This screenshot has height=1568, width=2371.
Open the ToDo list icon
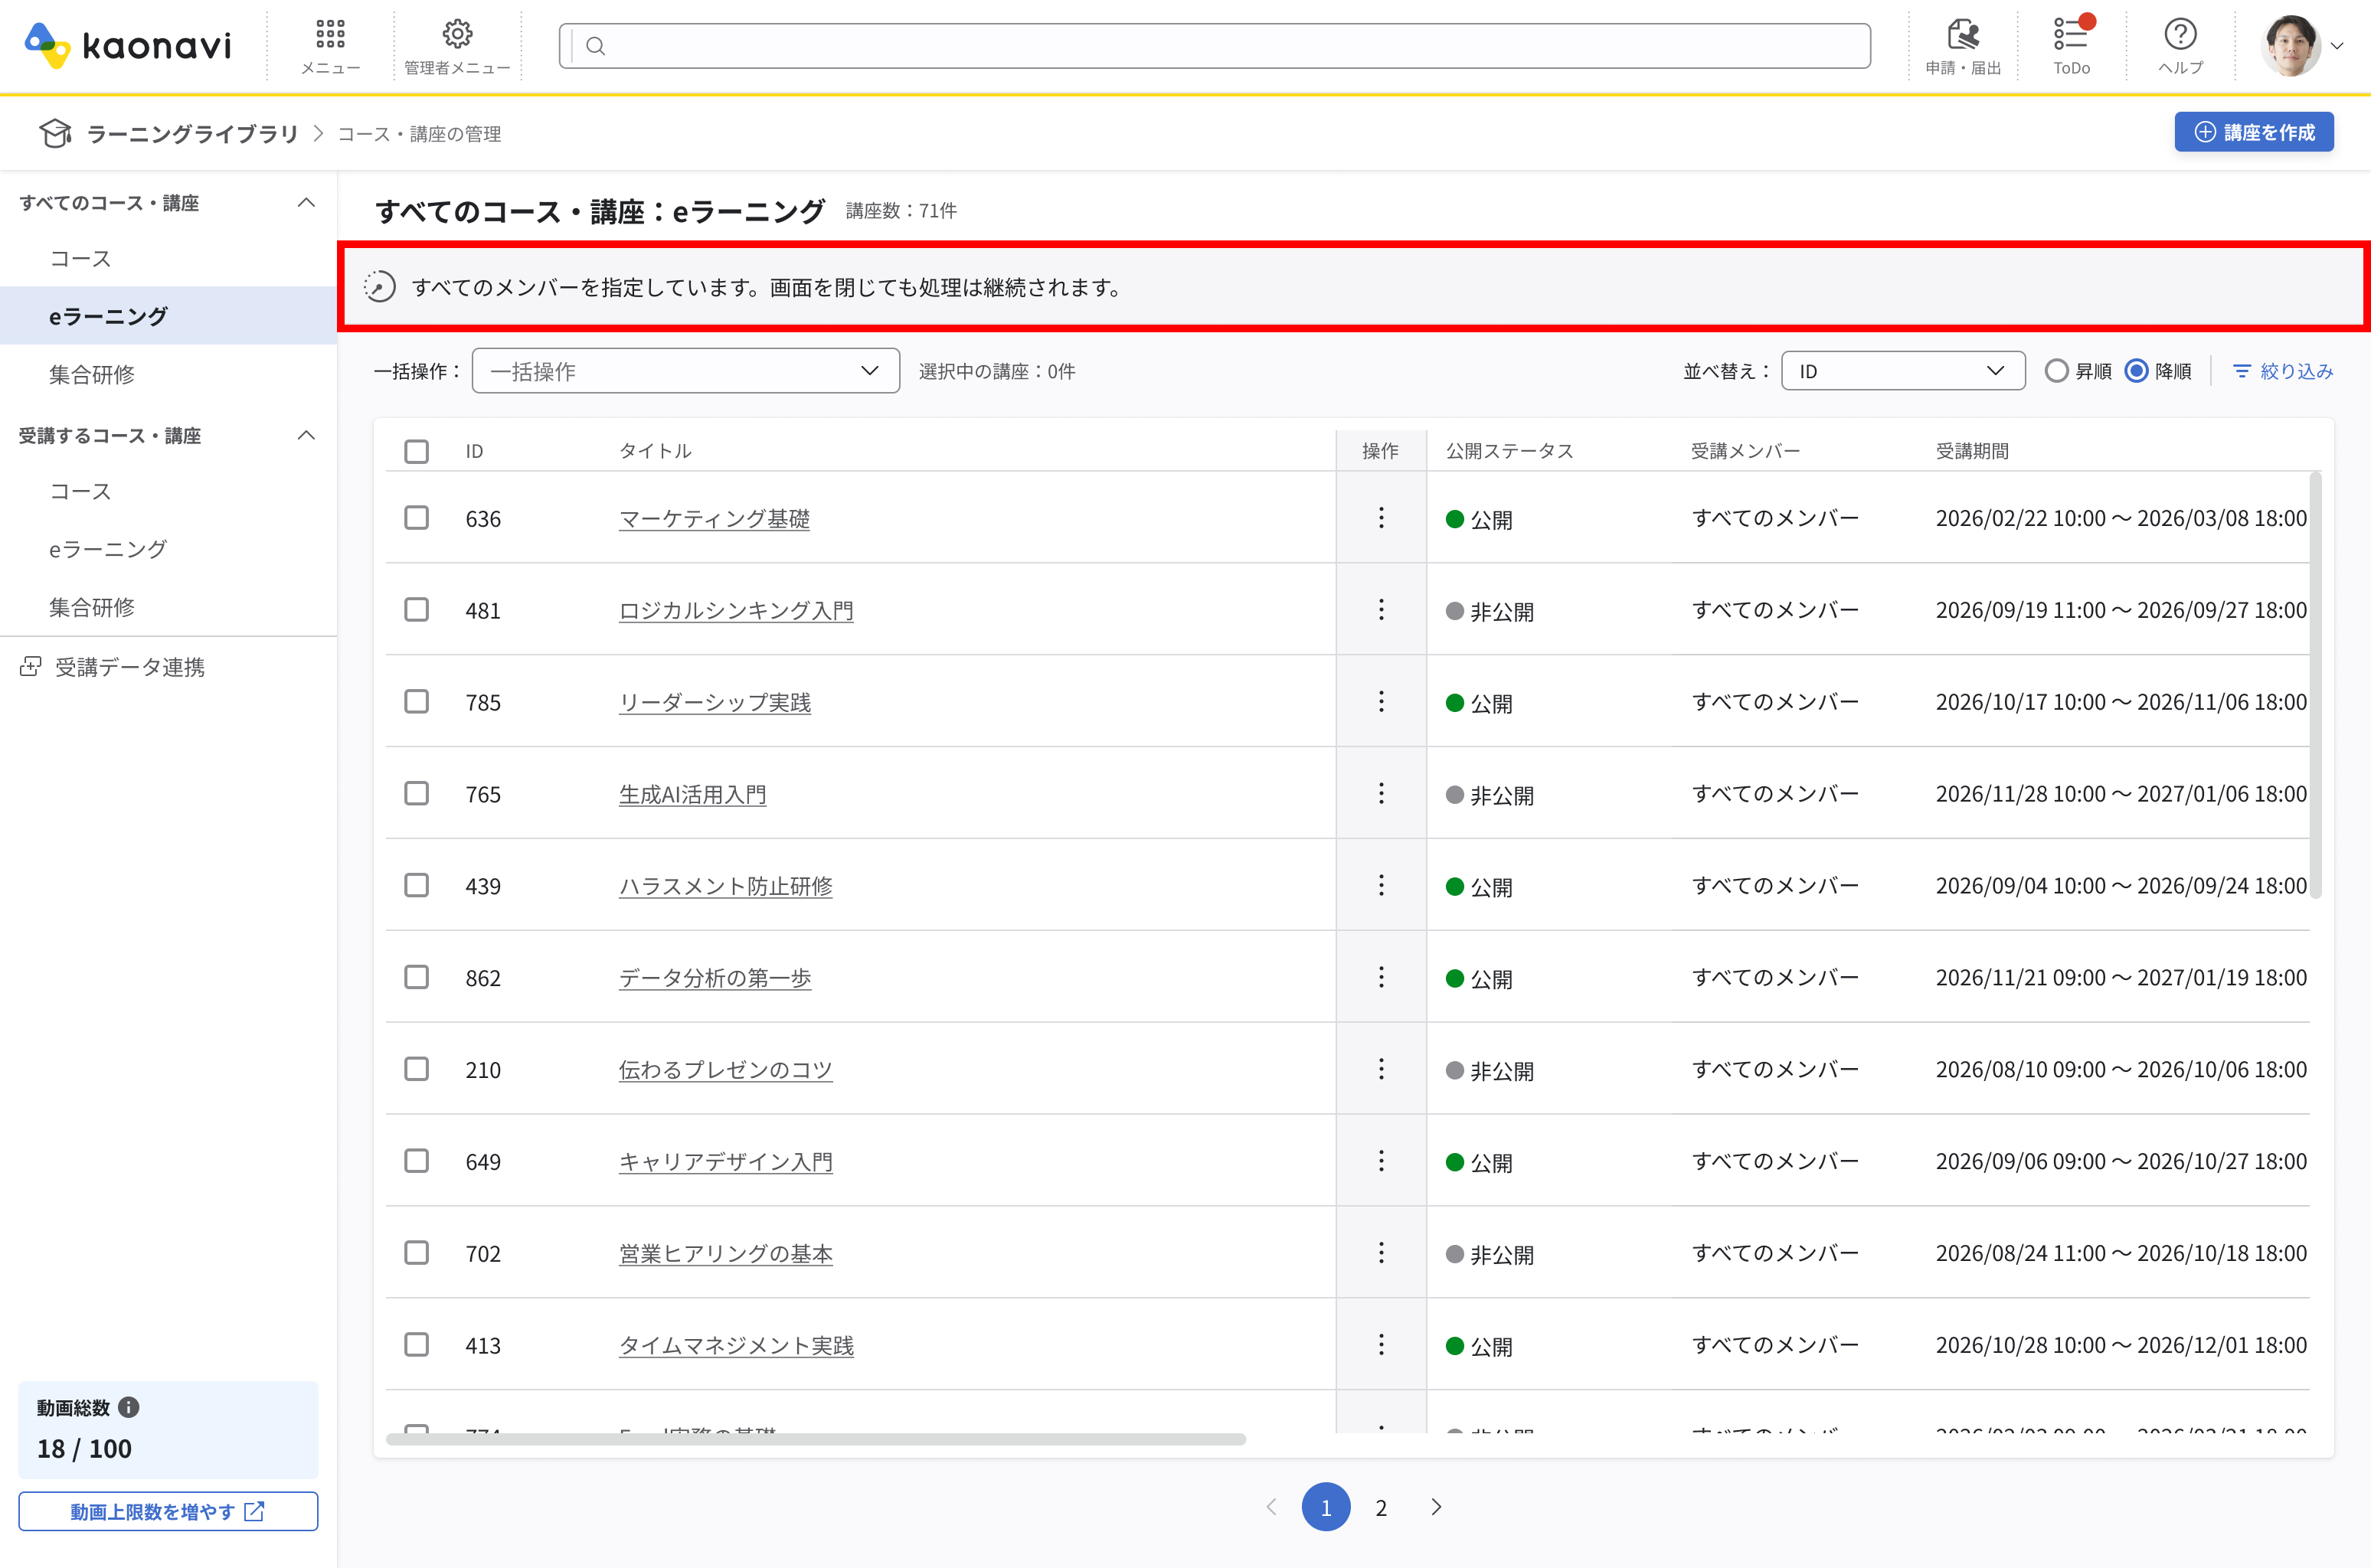2071,34
